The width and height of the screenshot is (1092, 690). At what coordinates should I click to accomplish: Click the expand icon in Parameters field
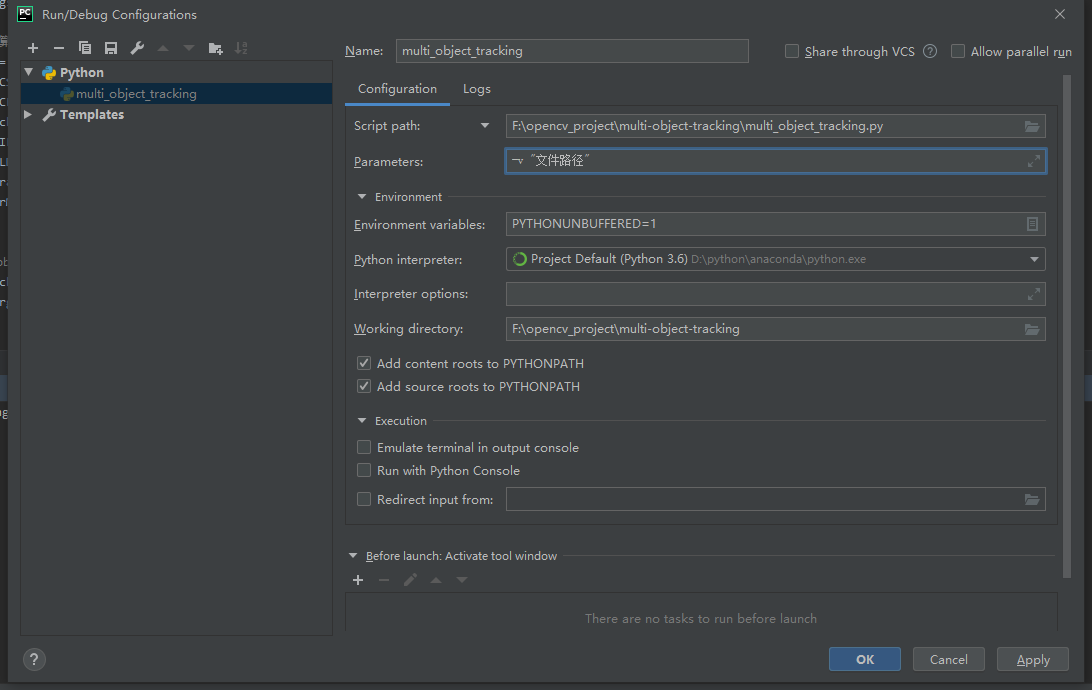(x=1034, y=161)
